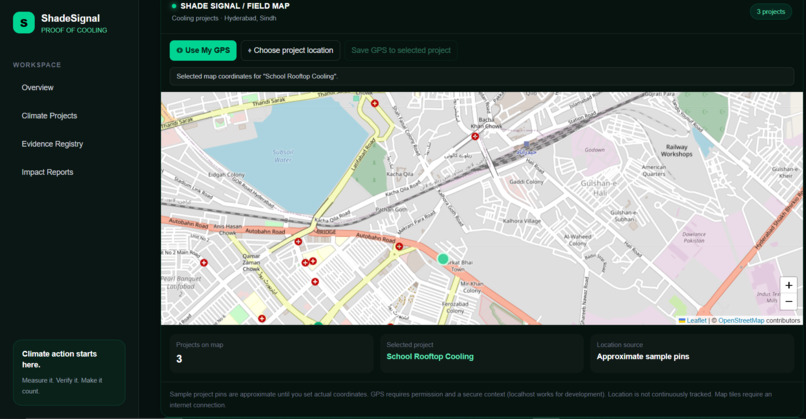Click the 3 projects badge

tap(771, 11)
